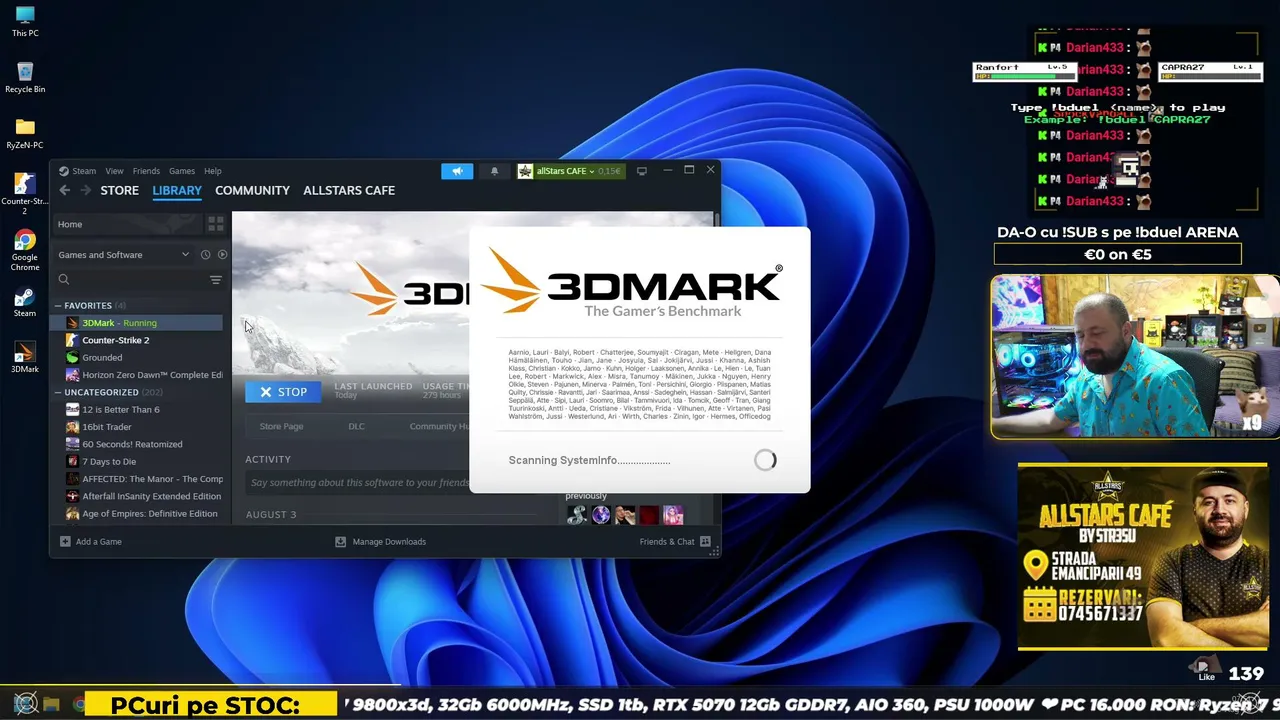Switch to the LIBRARY tab

point(177,190)
